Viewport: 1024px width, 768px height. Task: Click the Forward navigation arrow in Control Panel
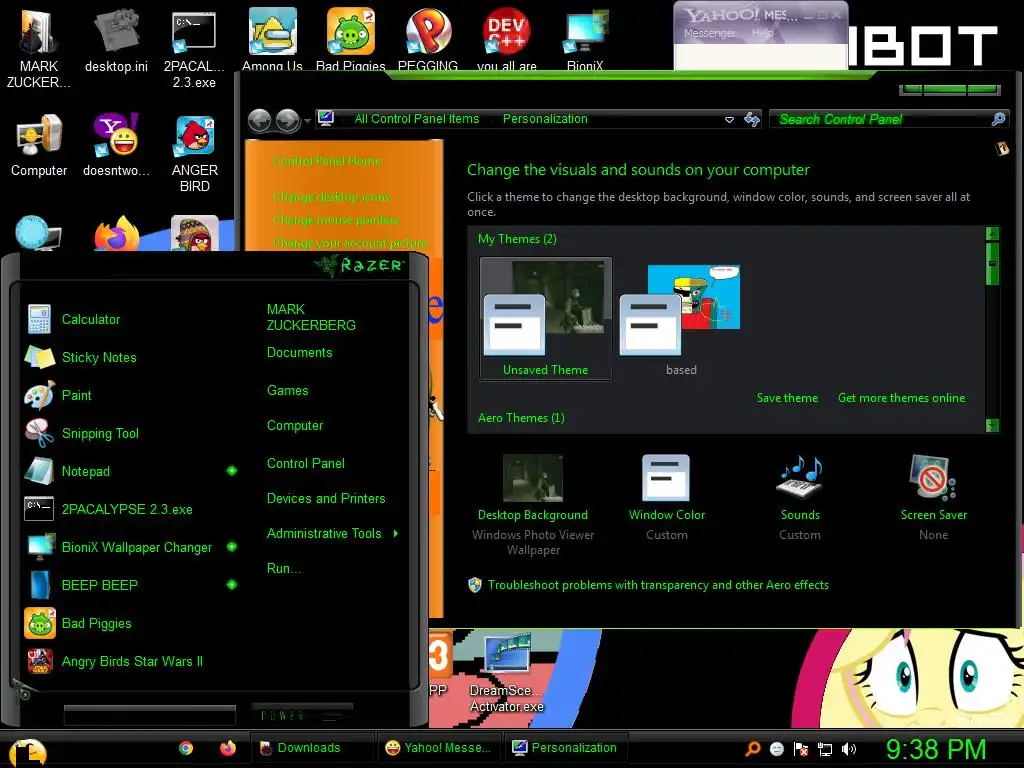[x=287, y=120]
